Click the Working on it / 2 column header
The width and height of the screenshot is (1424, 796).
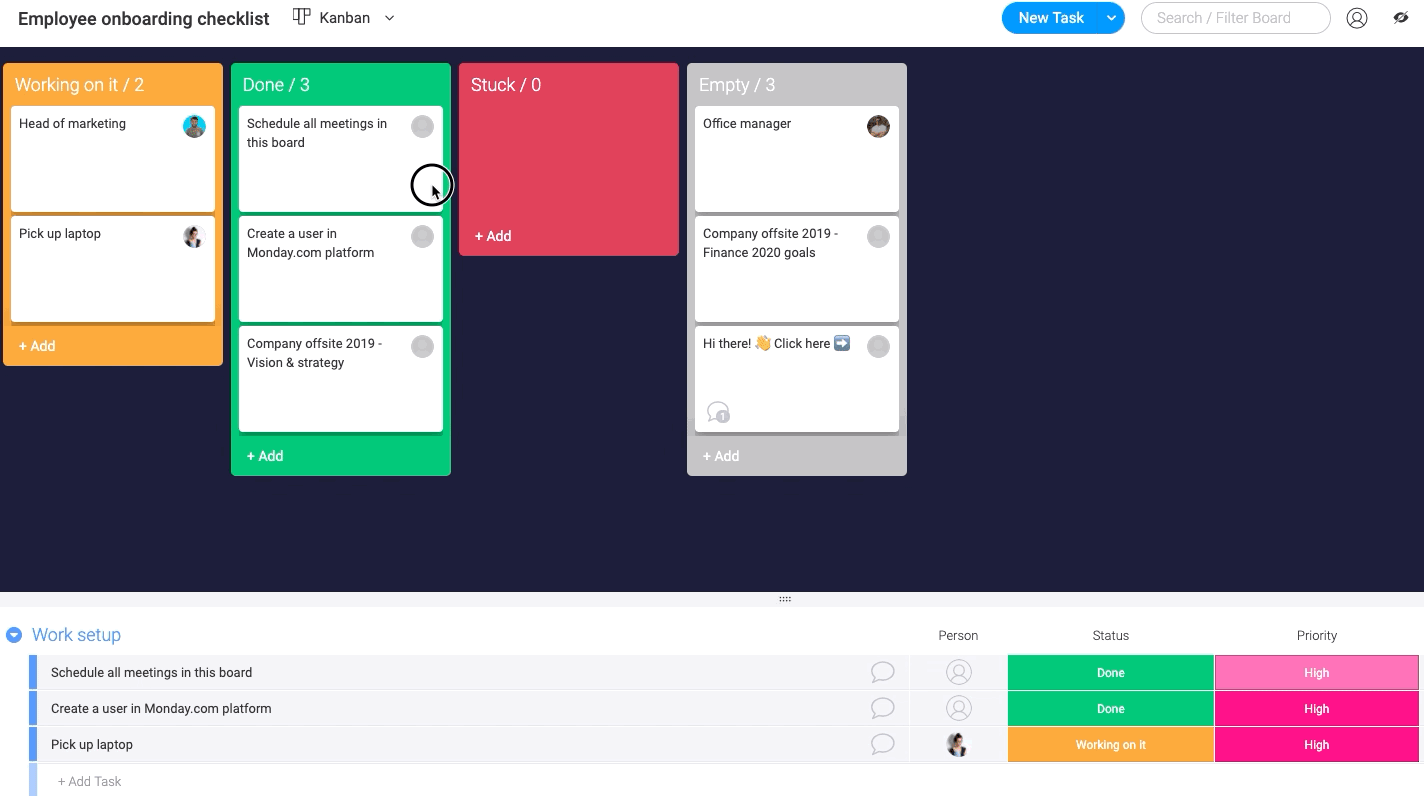[x=79, y=85]
